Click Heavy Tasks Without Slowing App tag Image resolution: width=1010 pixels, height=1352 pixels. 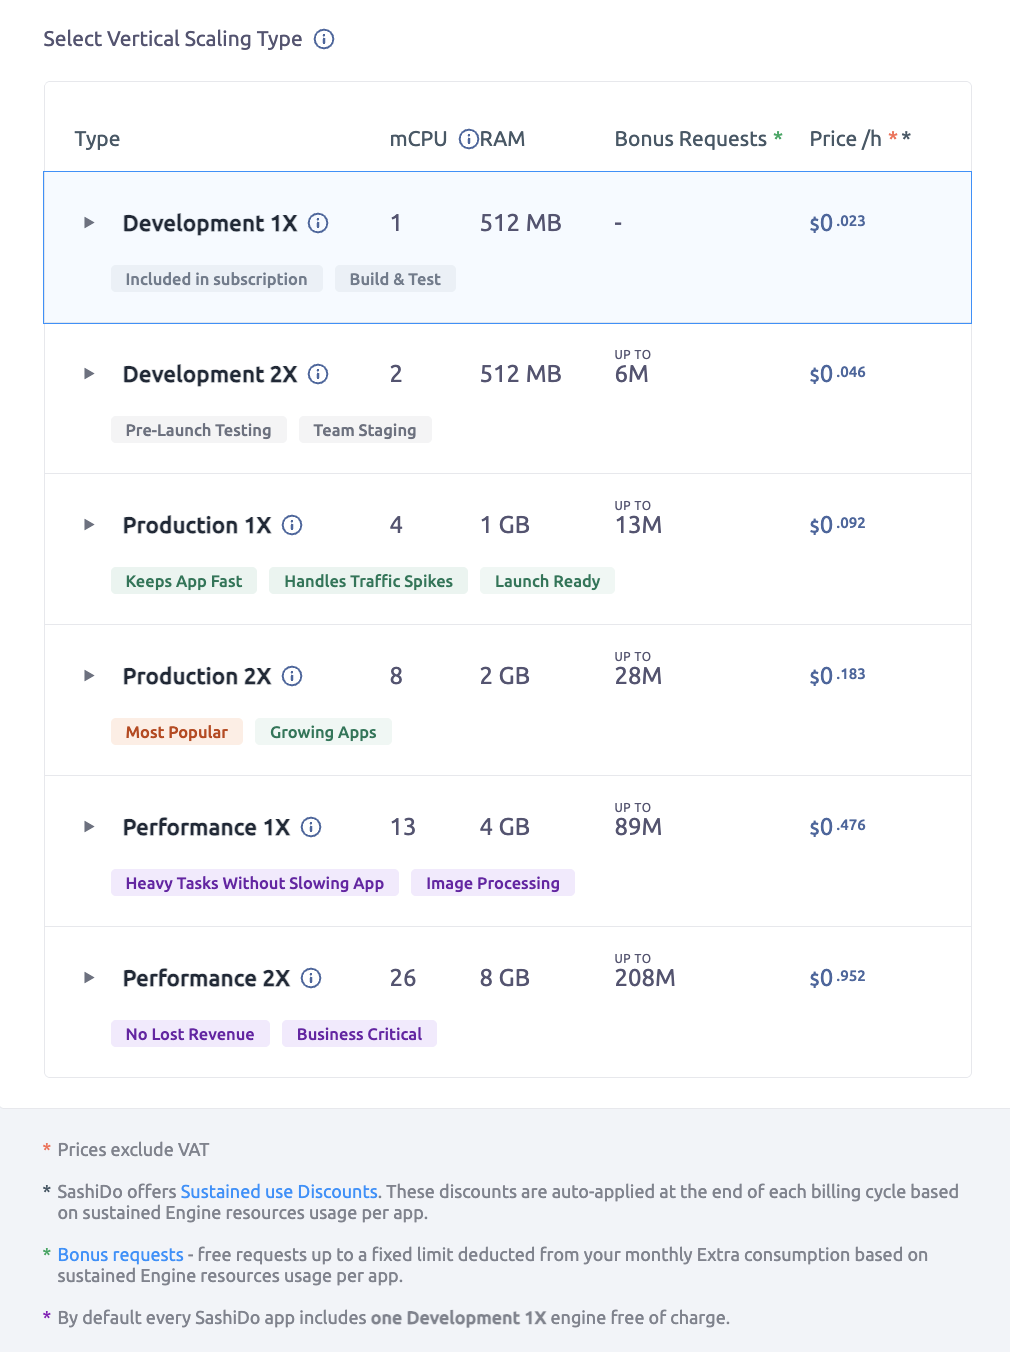(x=255, y=883)
